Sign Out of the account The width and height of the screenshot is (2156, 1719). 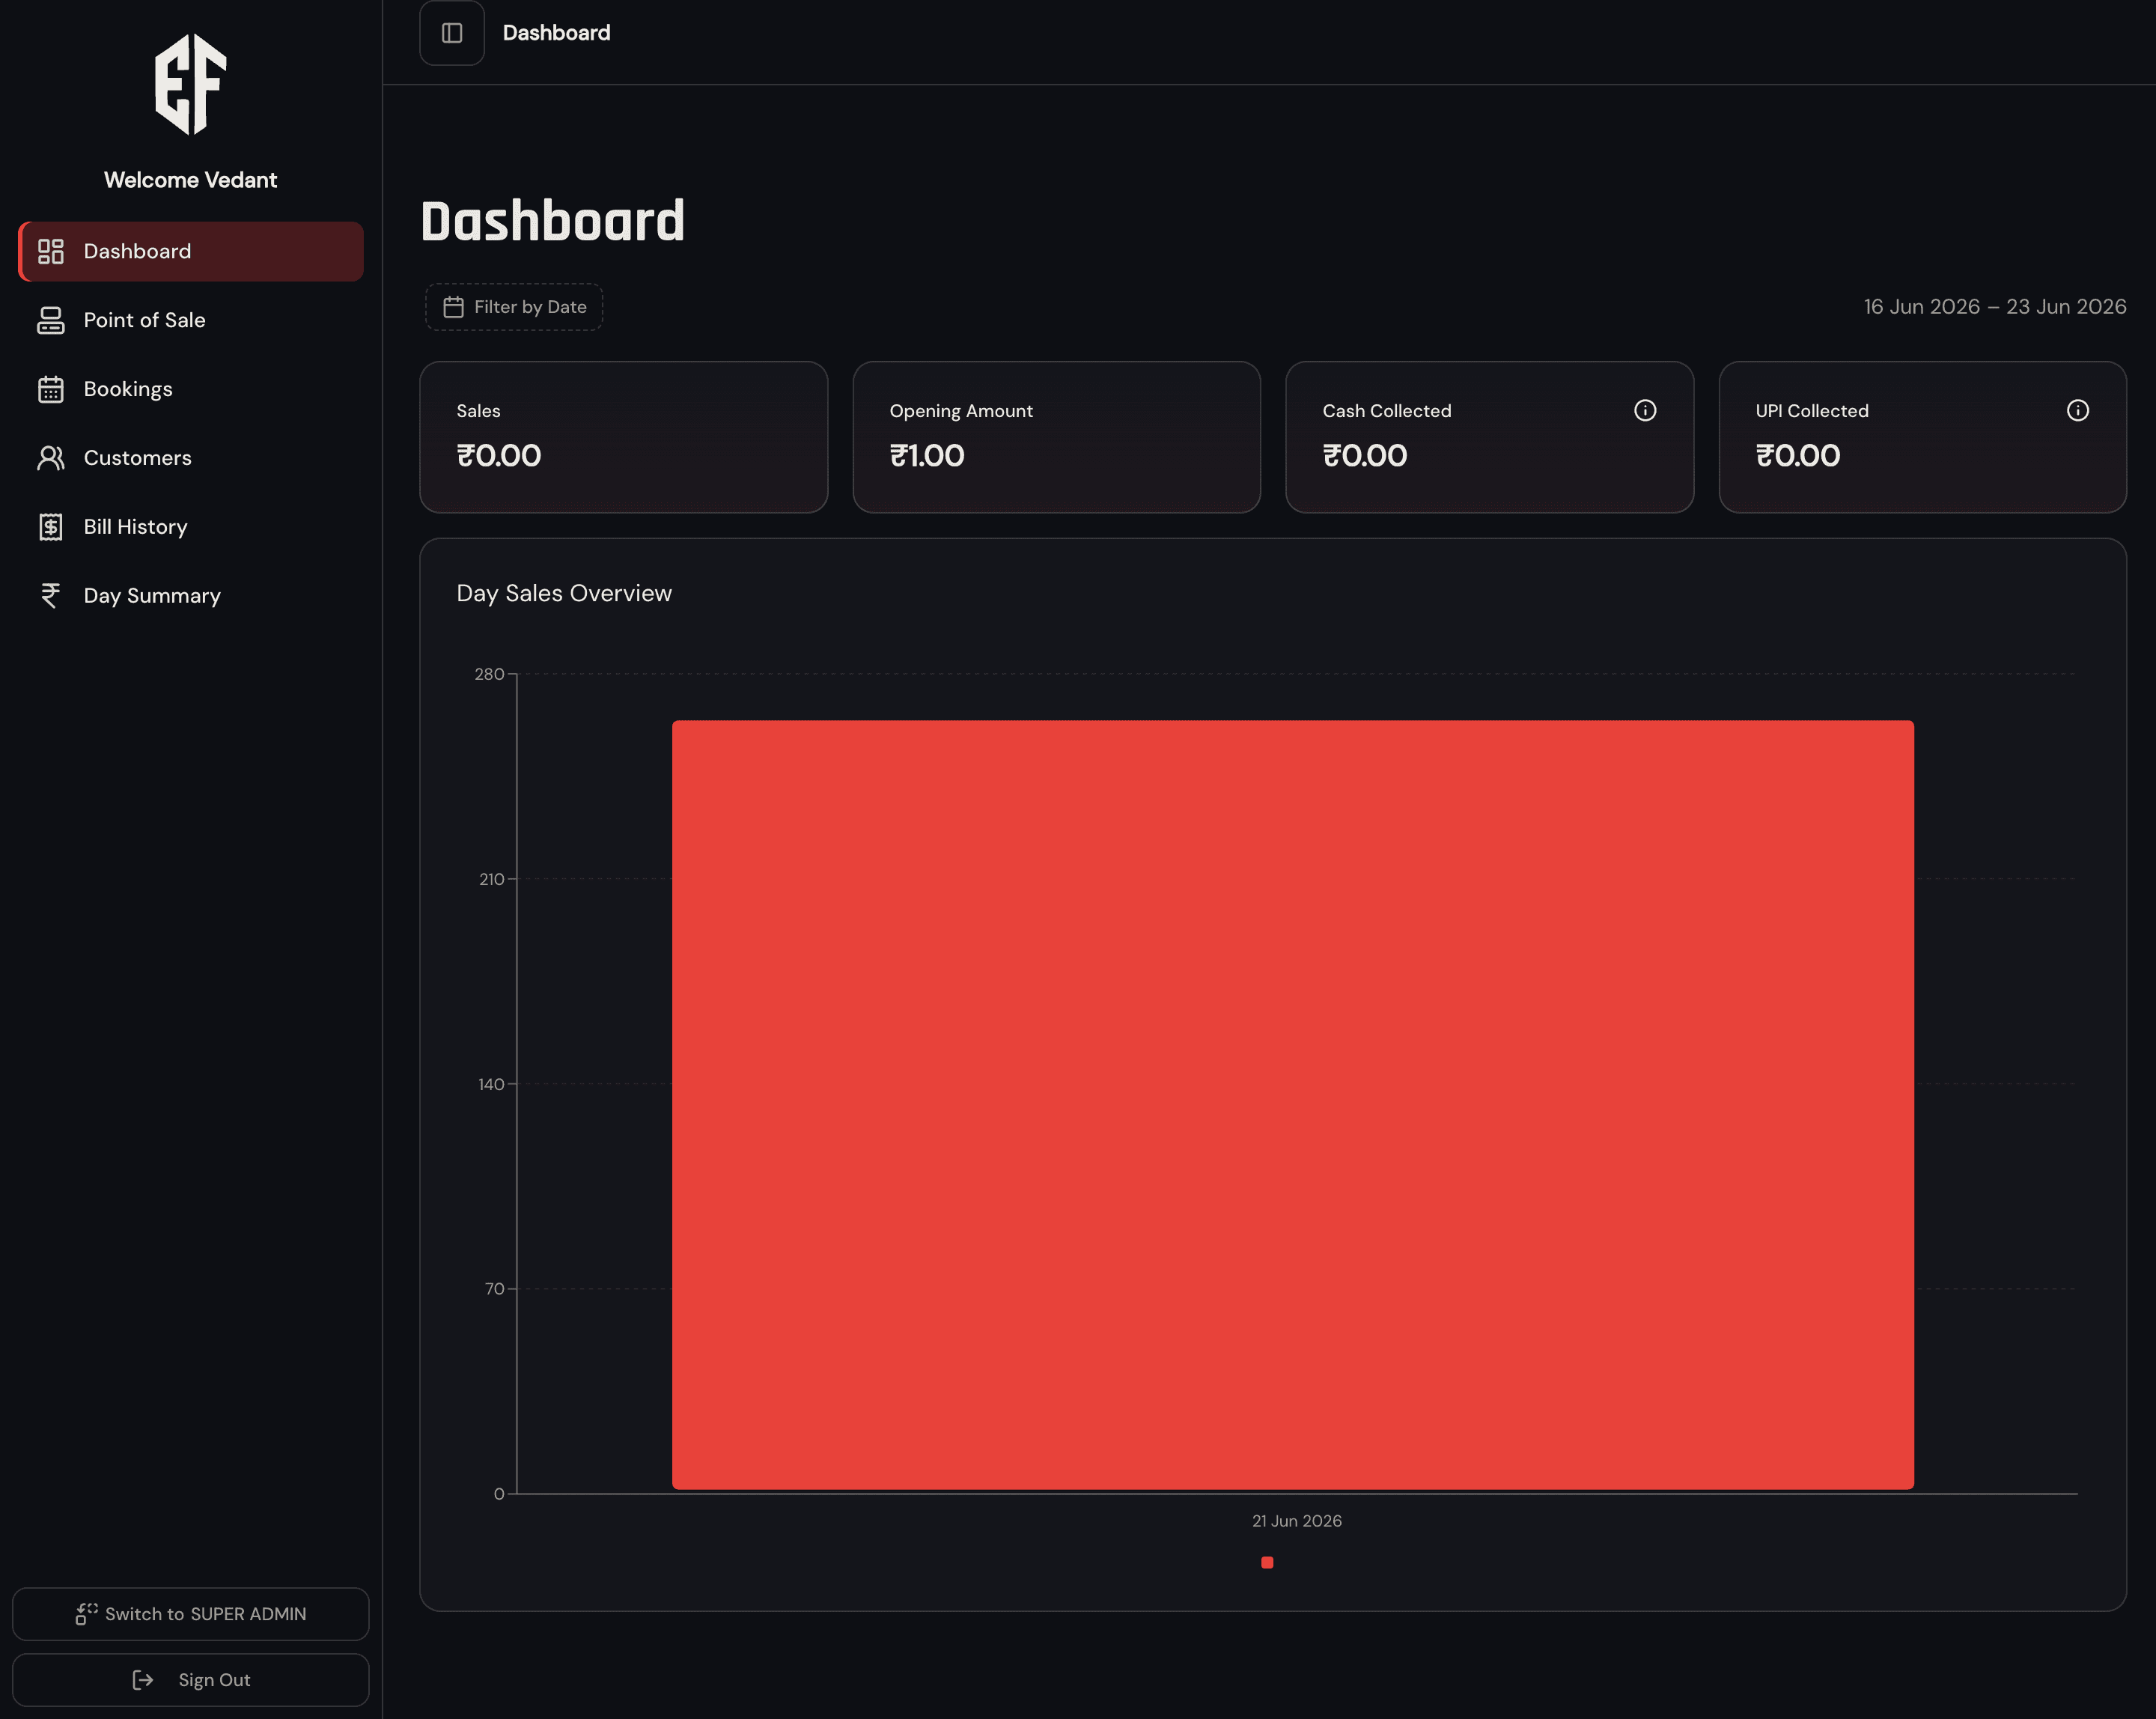pos(191,1680)
